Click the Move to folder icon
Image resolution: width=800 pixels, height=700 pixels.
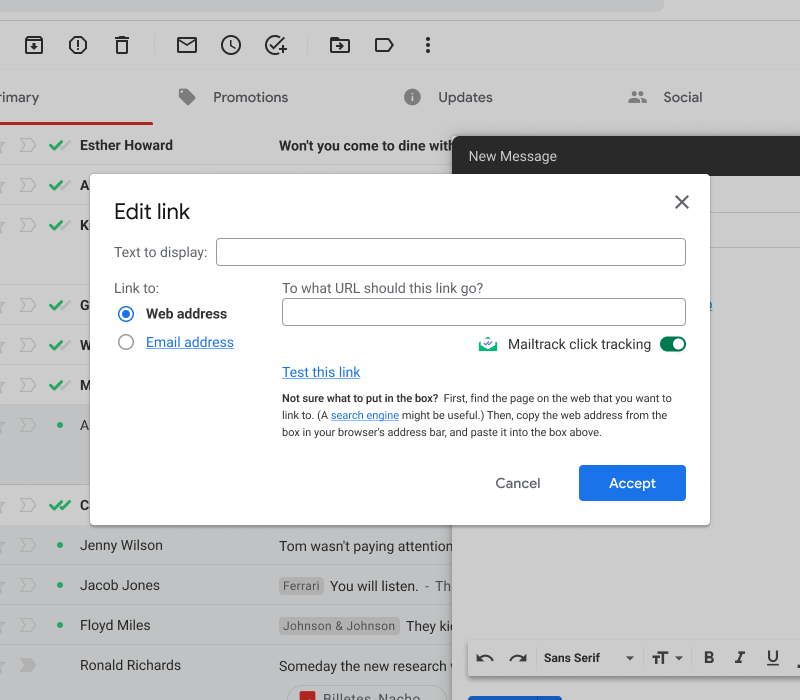coord(340,45)
